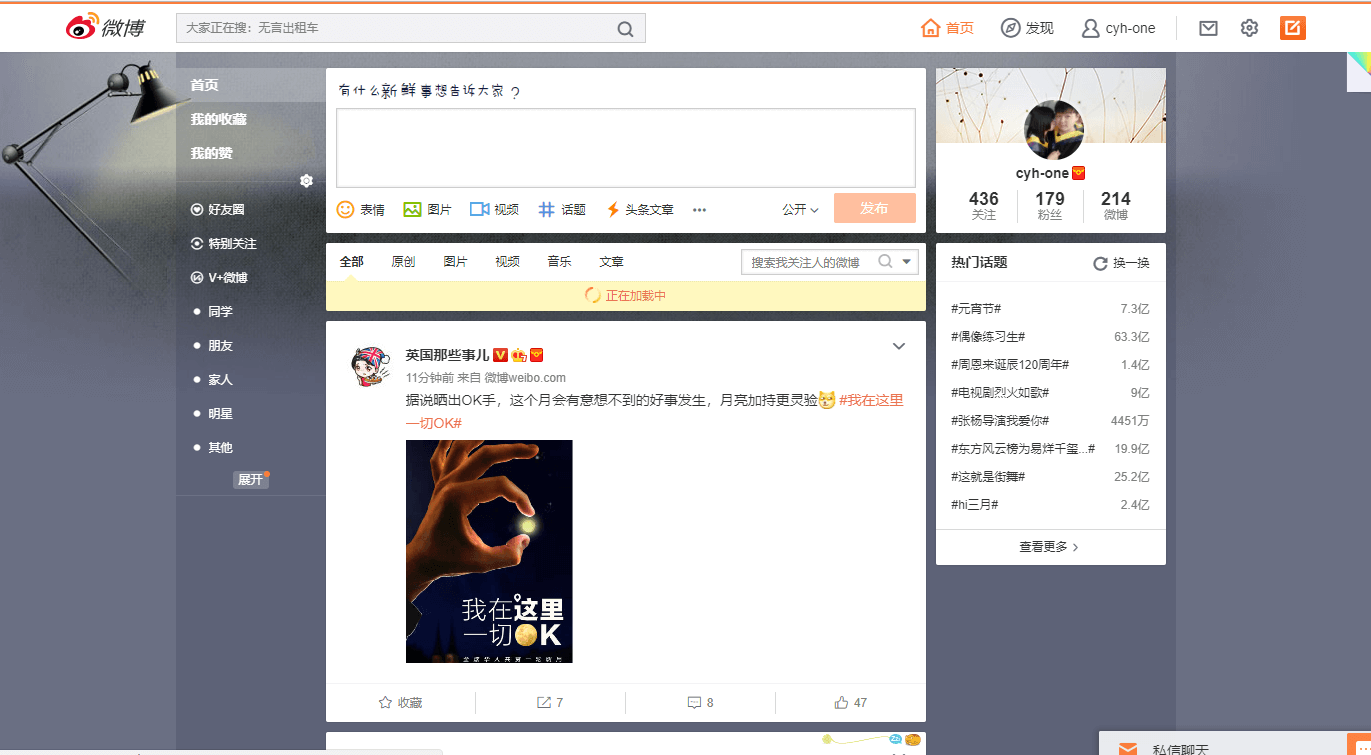Click the search magnifier icon in top bar
The height and width of the screenshot is (755, 1371).
625,29
